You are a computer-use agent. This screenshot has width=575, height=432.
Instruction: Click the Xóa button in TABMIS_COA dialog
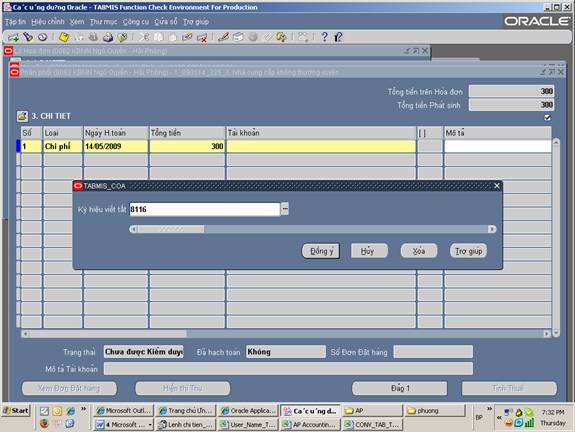pos(419,251)
